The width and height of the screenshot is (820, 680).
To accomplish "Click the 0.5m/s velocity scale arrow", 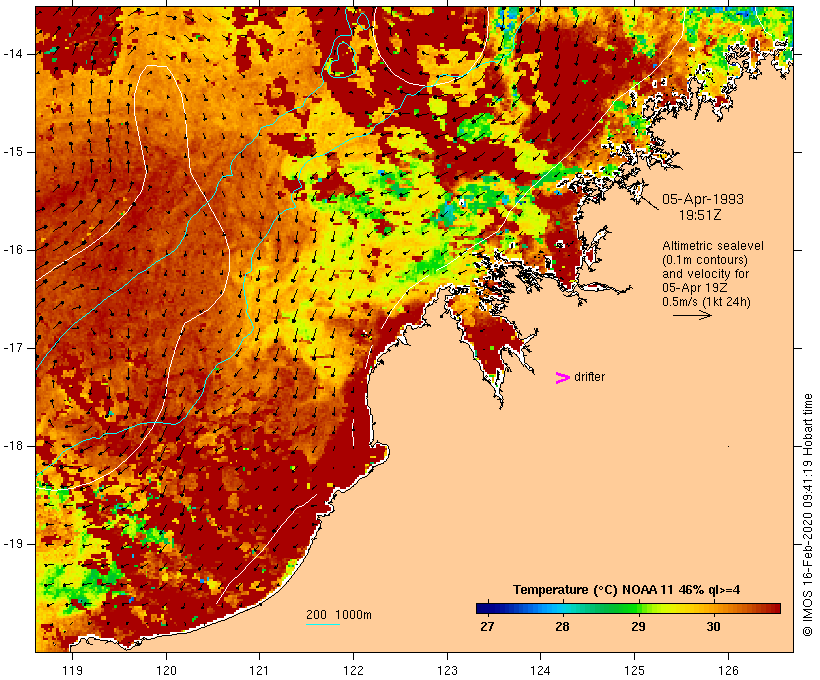I will (x=692, y=315).
